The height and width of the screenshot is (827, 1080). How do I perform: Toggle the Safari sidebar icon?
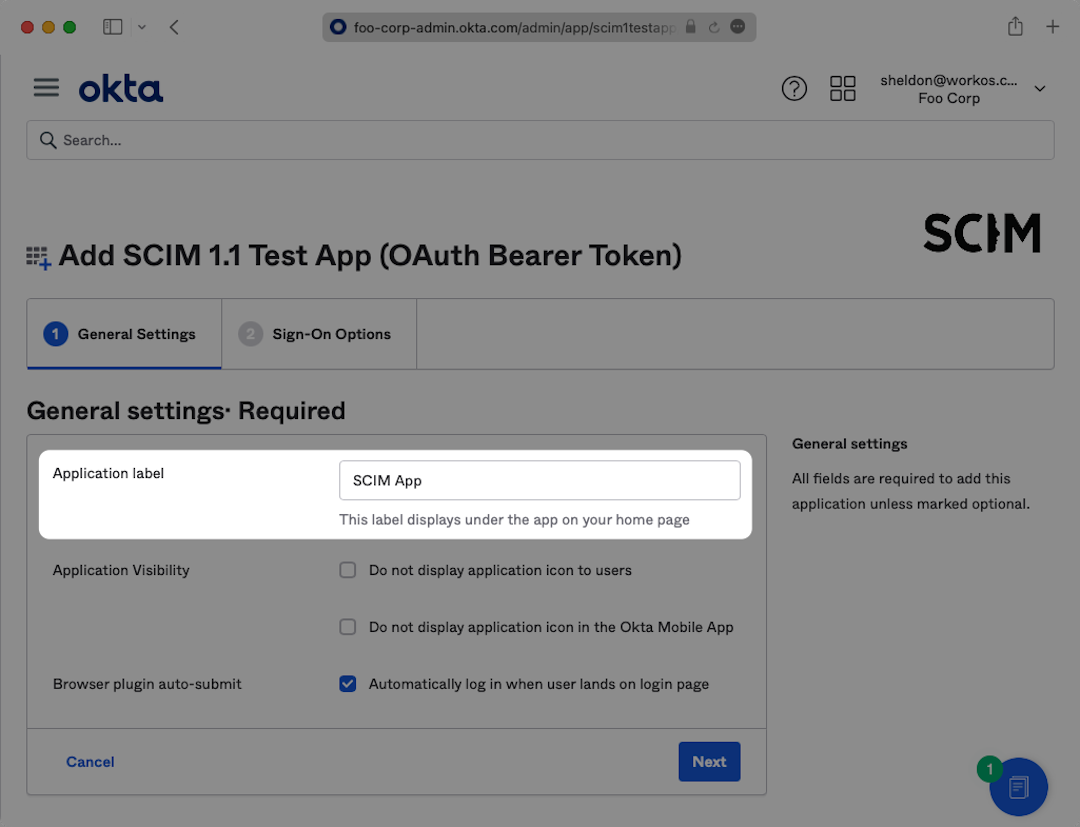click(113, 27)
